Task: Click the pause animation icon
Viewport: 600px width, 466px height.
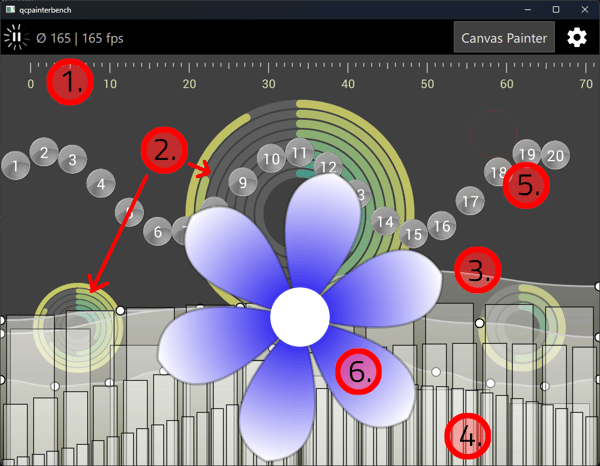Action: click(15, 38)
